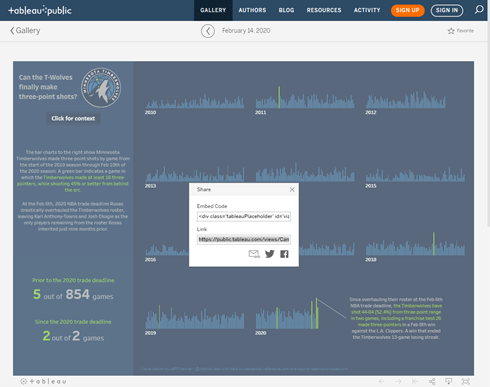
Task: Click the Sign In button
Action: tap(447, 10)
